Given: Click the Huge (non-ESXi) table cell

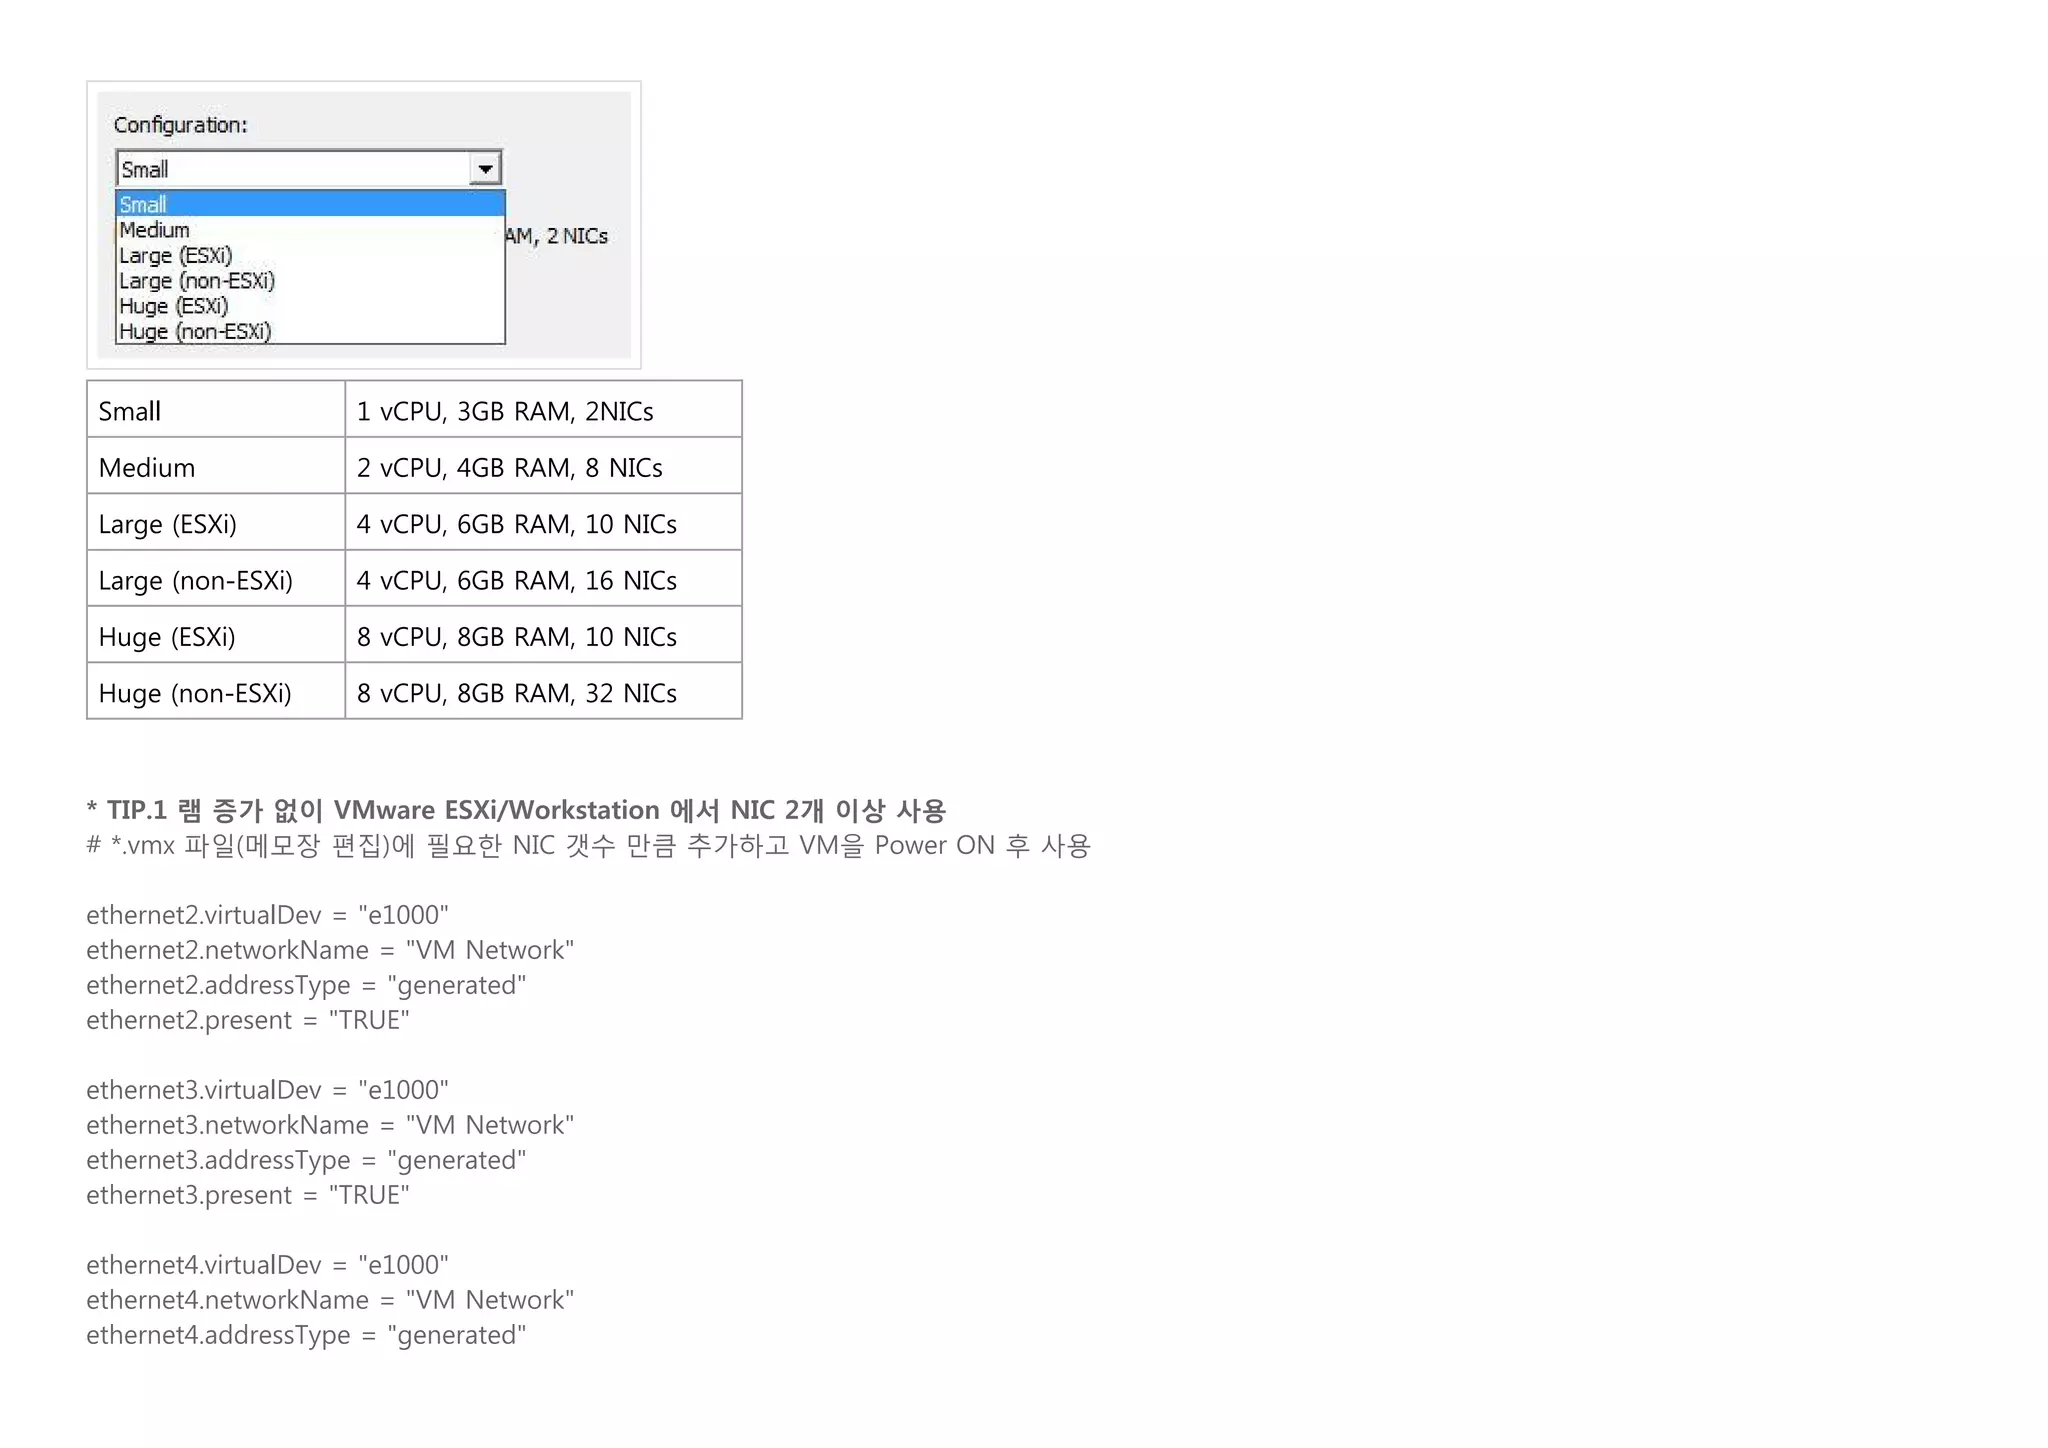Looking at the screenshot, I should 215,693.
